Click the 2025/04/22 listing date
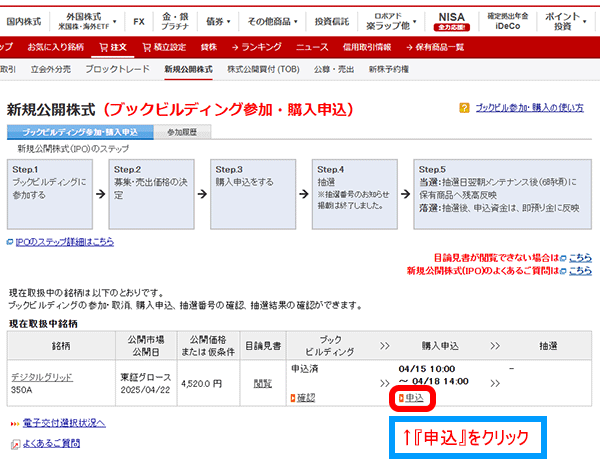Image resolution: width=600 pixels, height=460 pixels. tap(145, 390)
